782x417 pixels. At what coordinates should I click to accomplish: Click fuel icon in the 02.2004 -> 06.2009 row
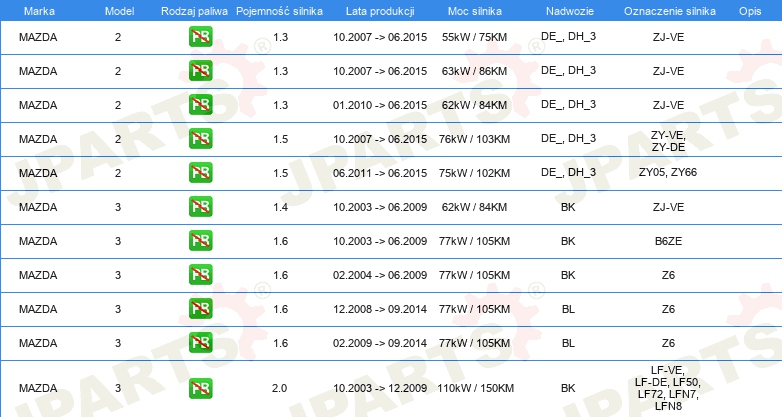(x=200, y=274)
